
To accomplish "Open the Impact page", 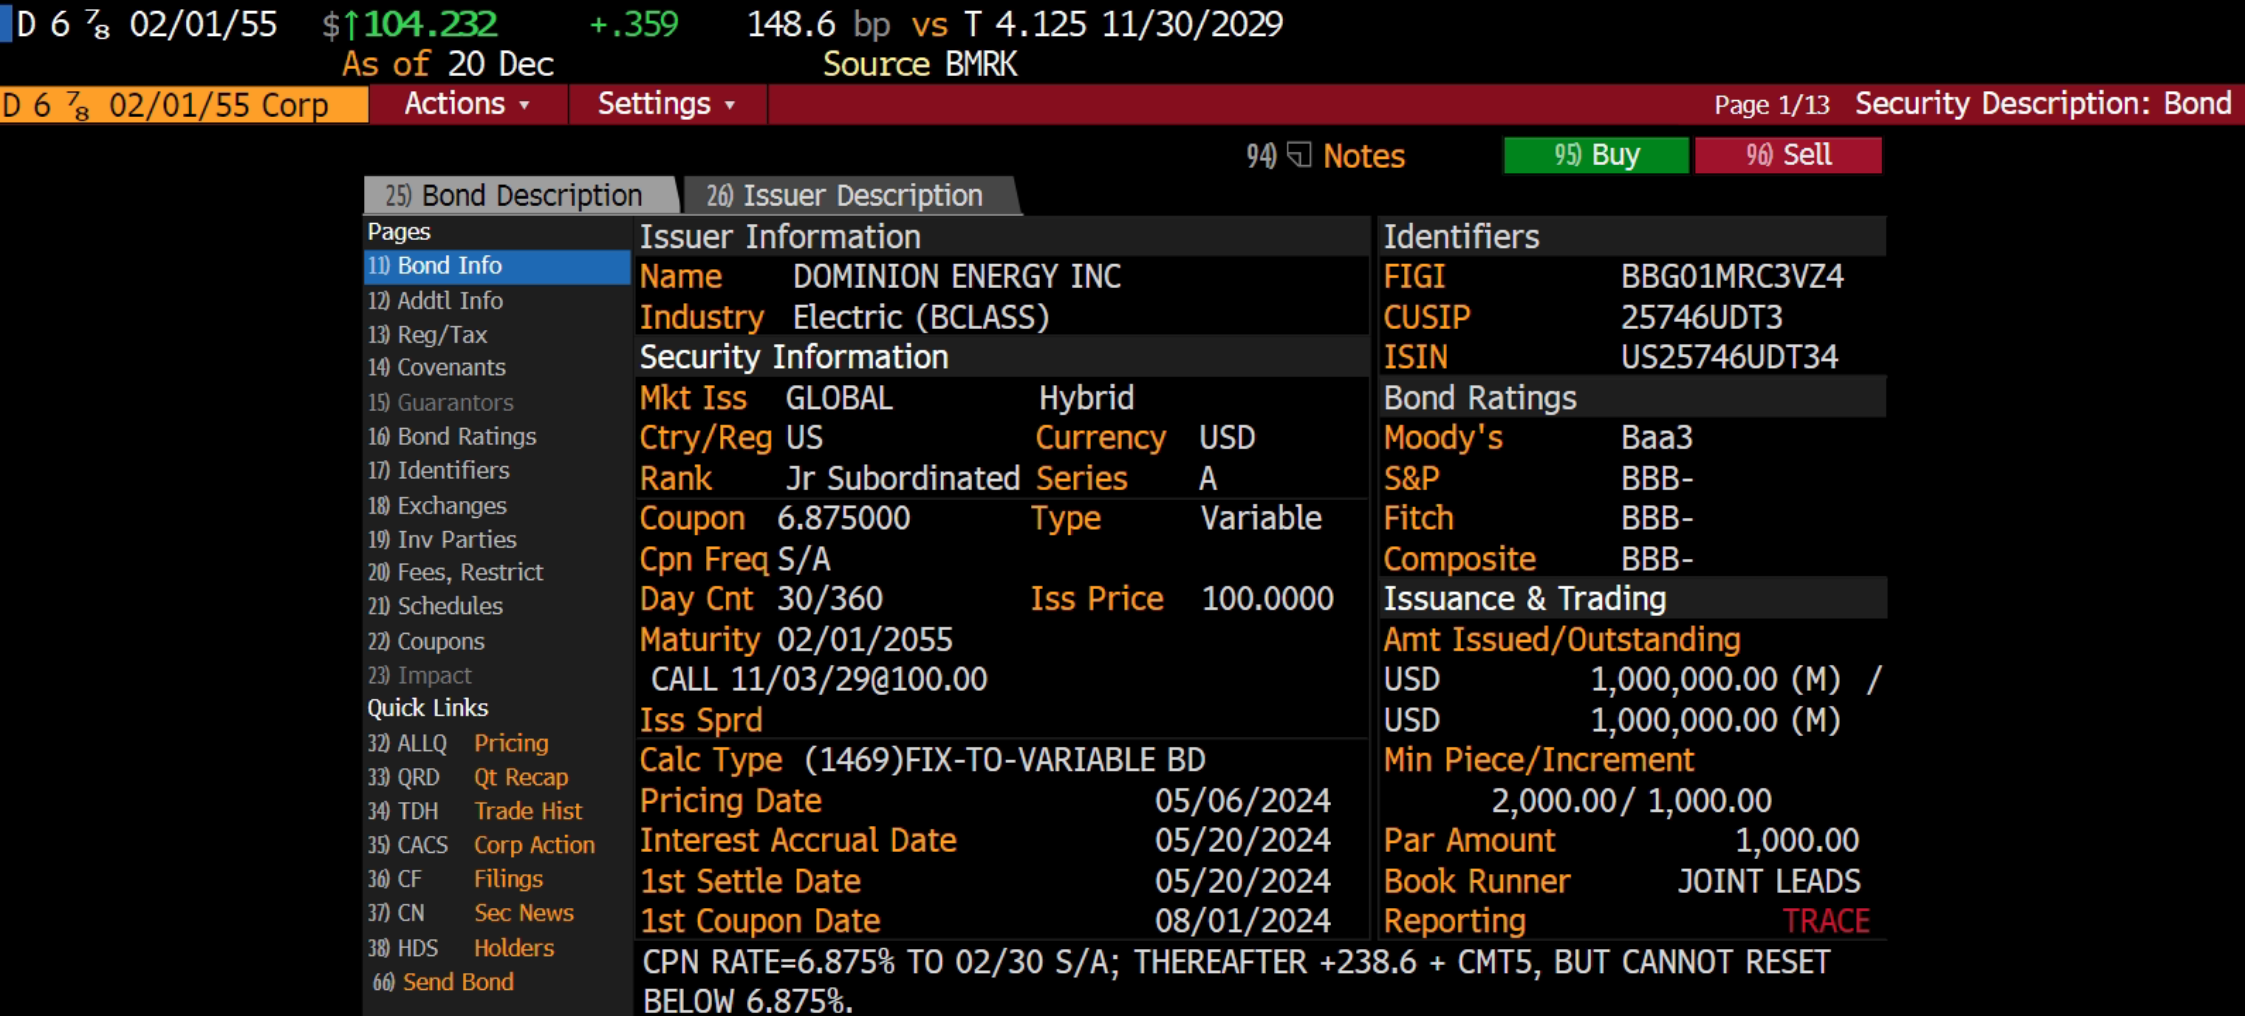I will click(420, 675).
